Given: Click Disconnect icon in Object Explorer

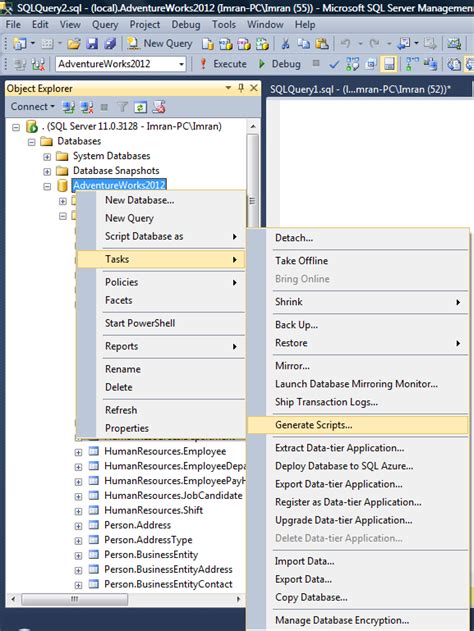Looking at the screenshot, I should (87, 107).
